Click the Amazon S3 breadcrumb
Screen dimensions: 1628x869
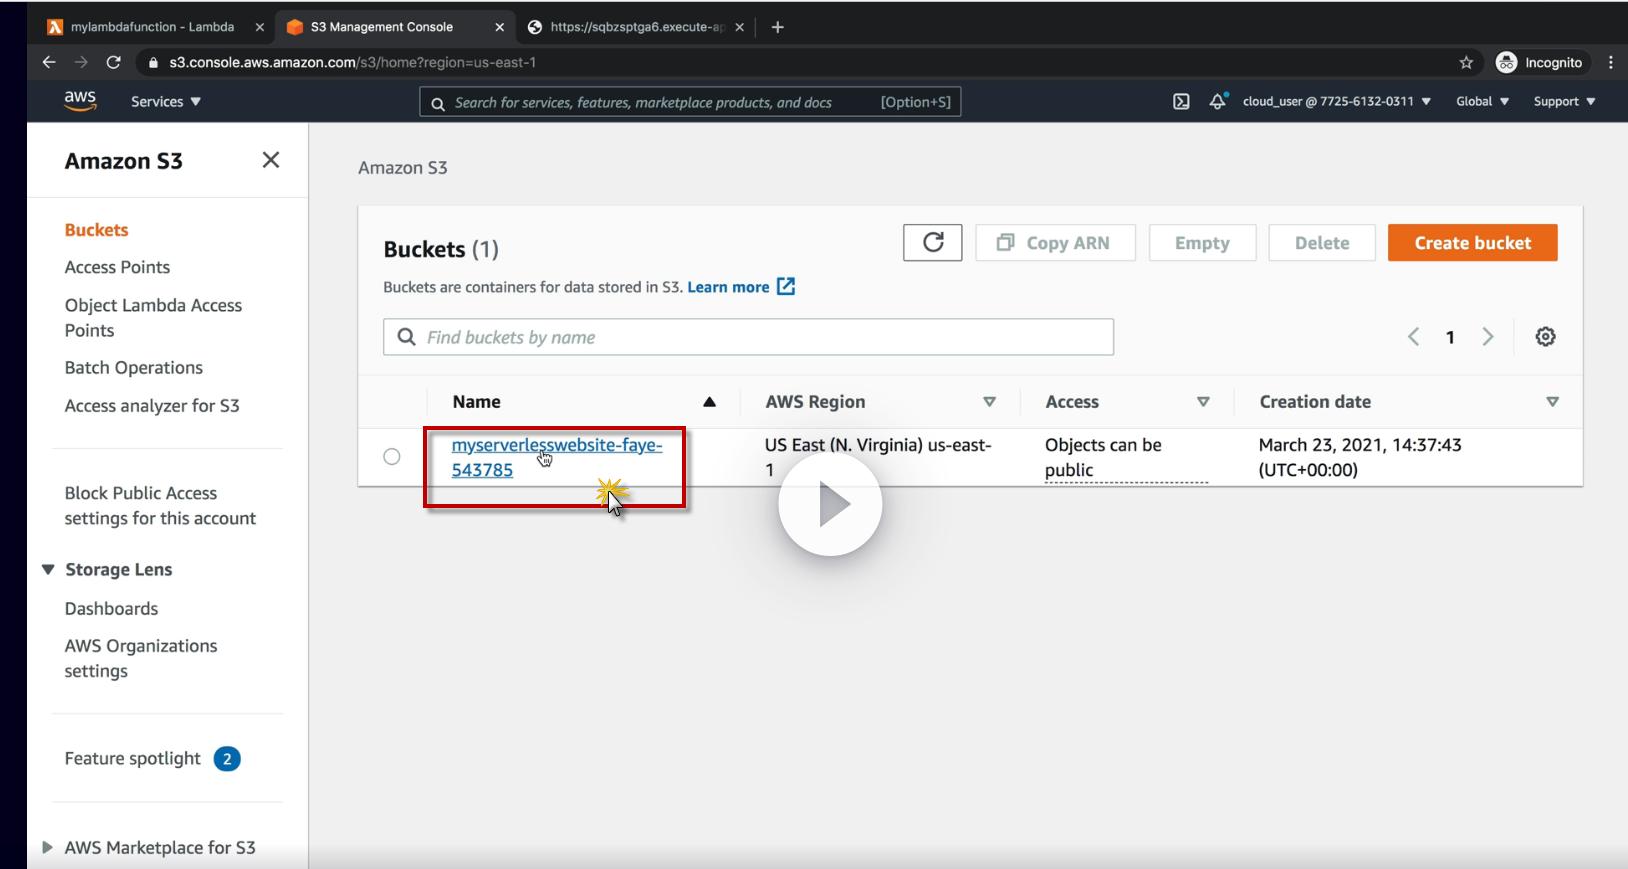point(403,168)
